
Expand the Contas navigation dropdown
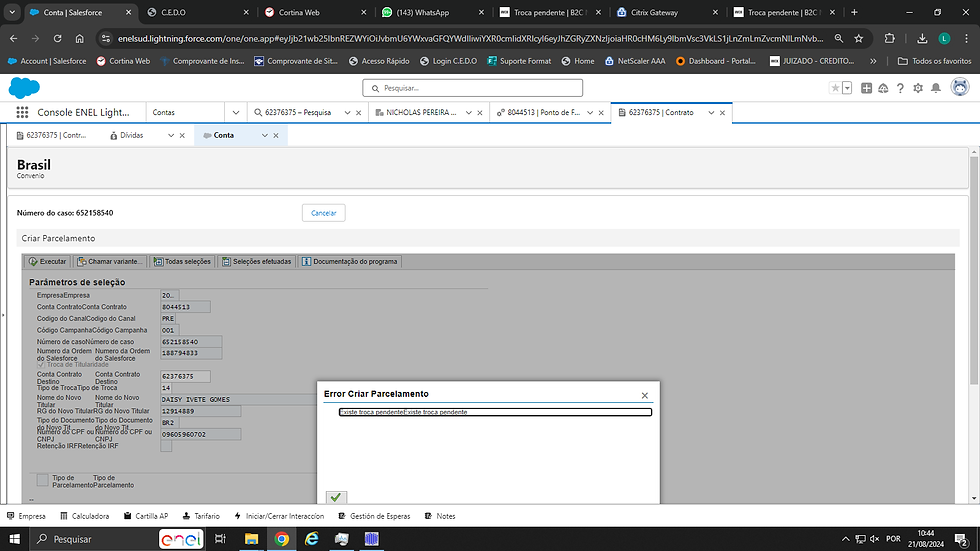(x=236, y=112)
